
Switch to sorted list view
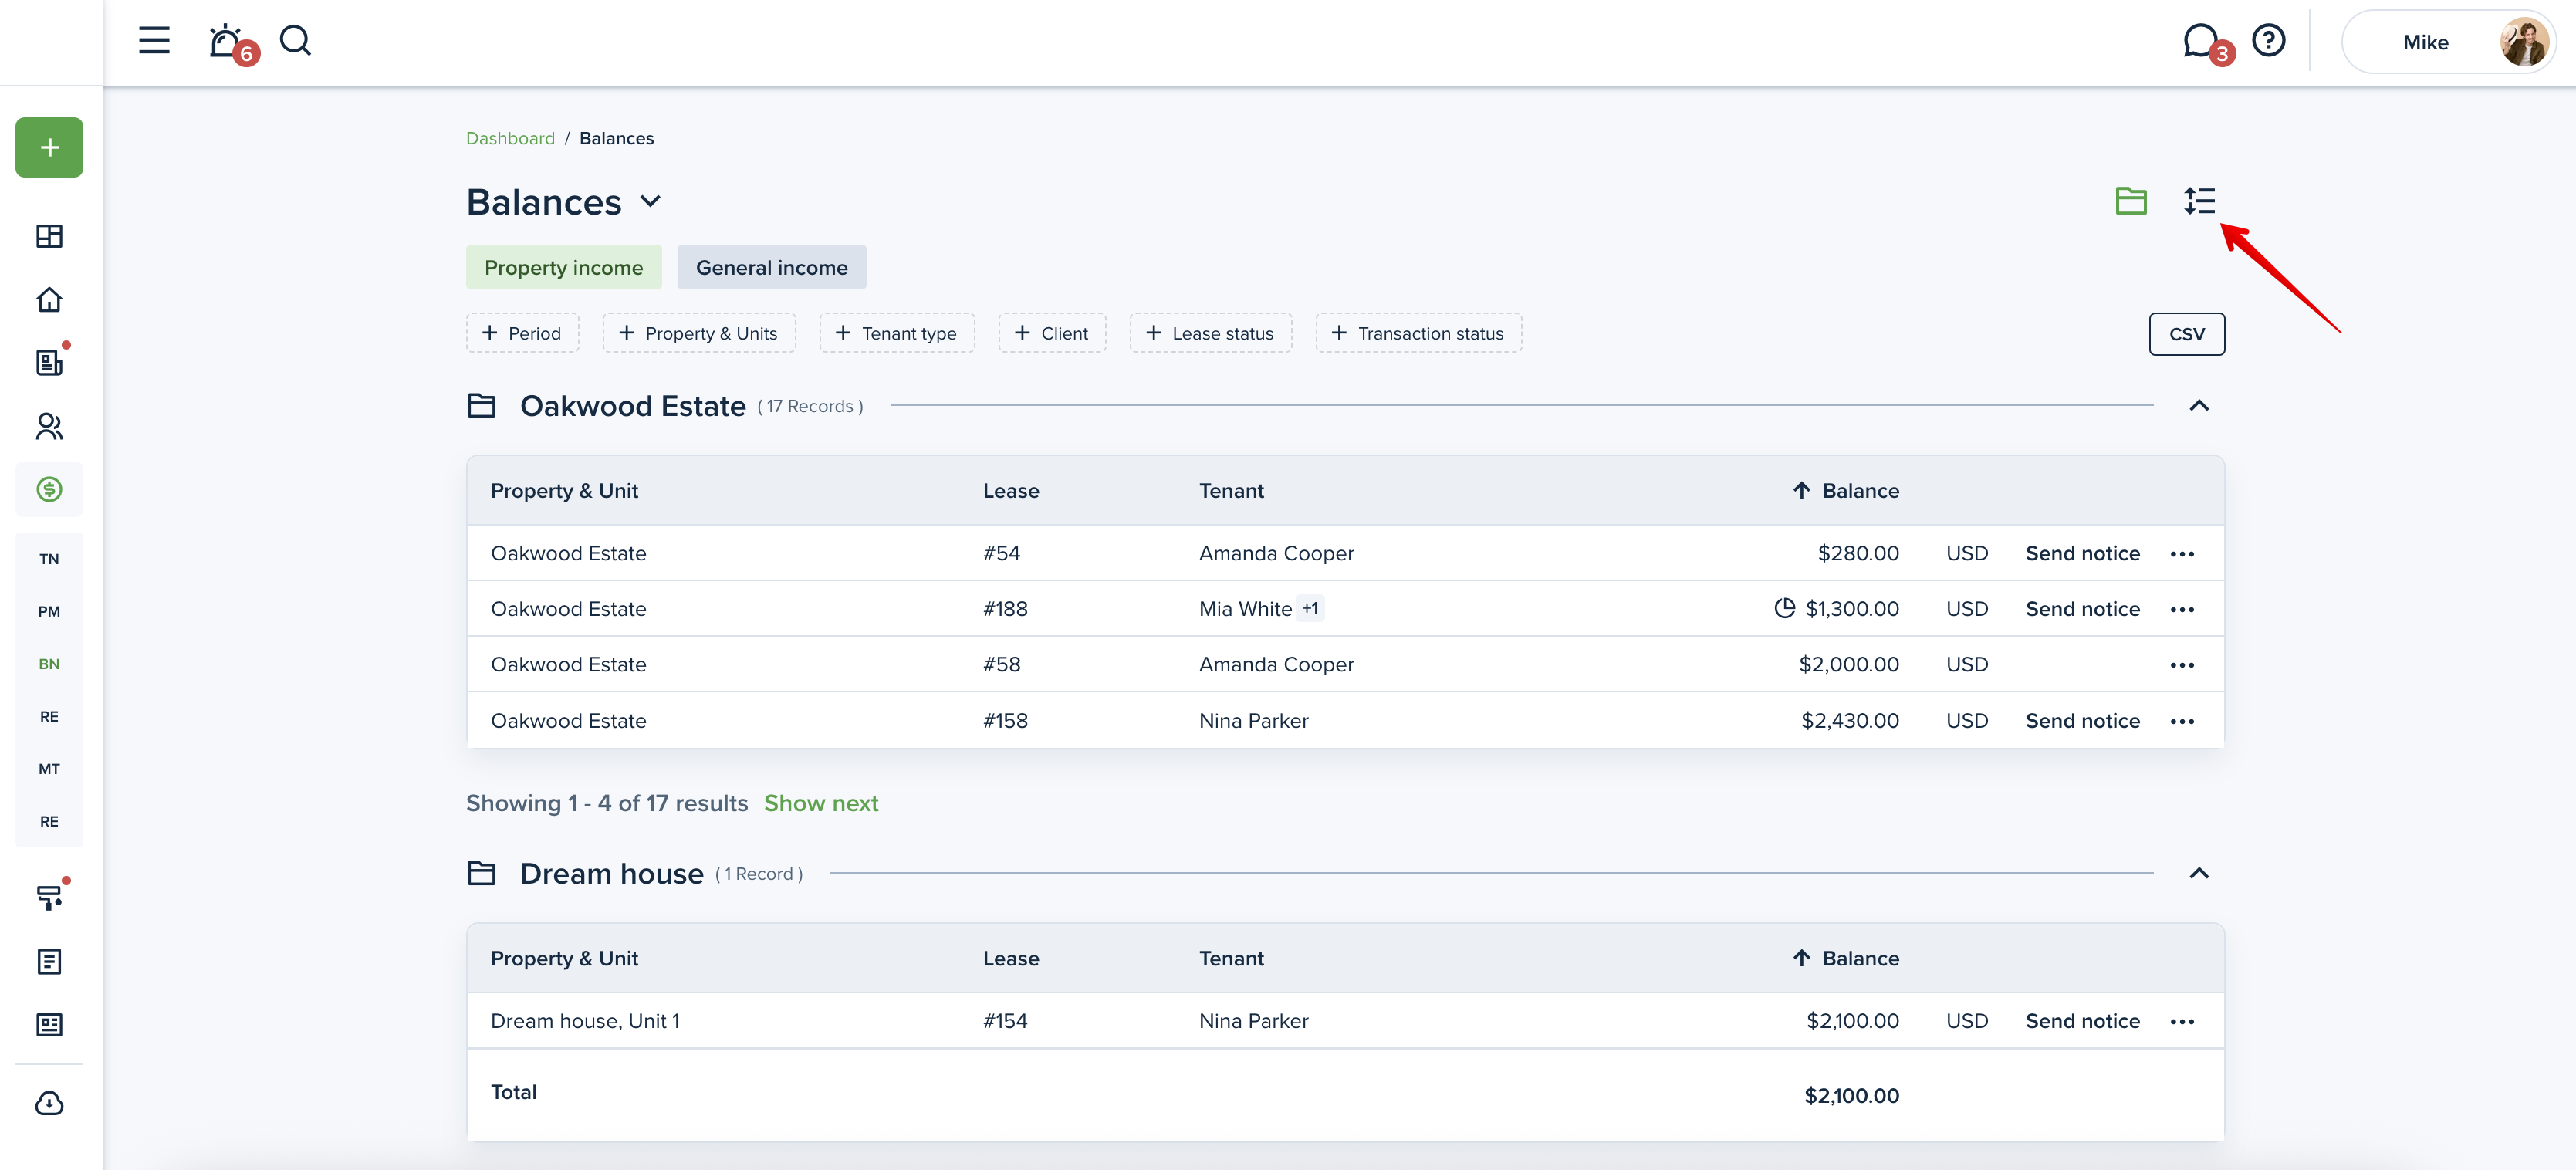tap(2199, 201)
